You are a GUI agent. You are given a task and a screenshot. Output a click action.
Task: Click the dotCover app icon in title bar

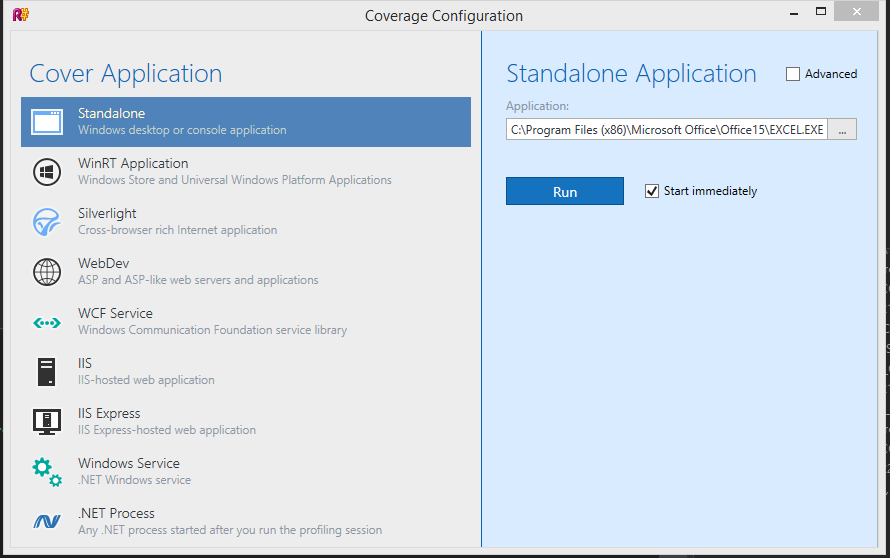(x=20, y=14)
